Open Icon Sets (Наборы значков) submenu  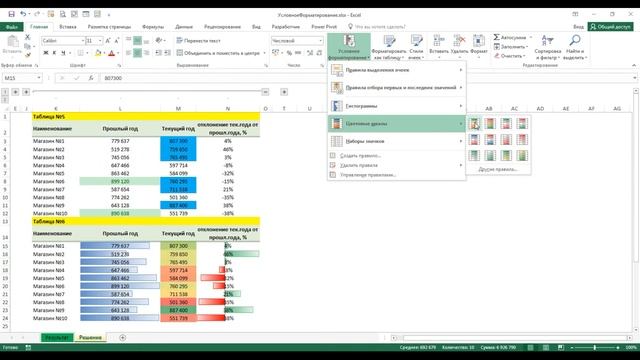coord(397,141)
